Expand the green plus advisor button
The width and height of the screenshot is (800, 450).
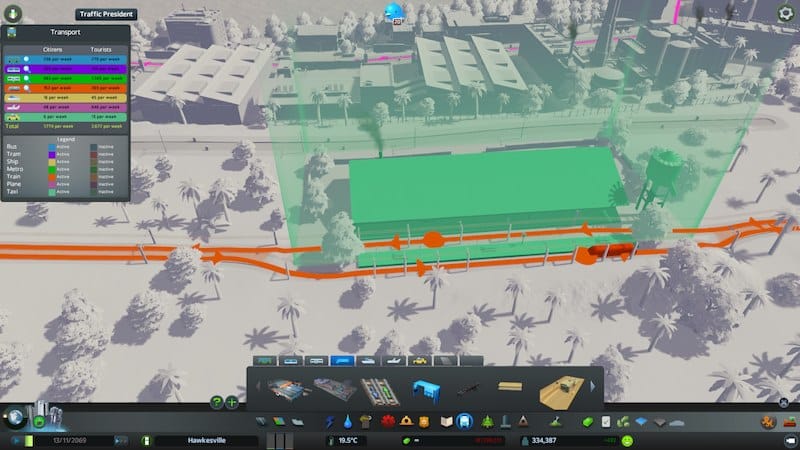tap(232, 402)
